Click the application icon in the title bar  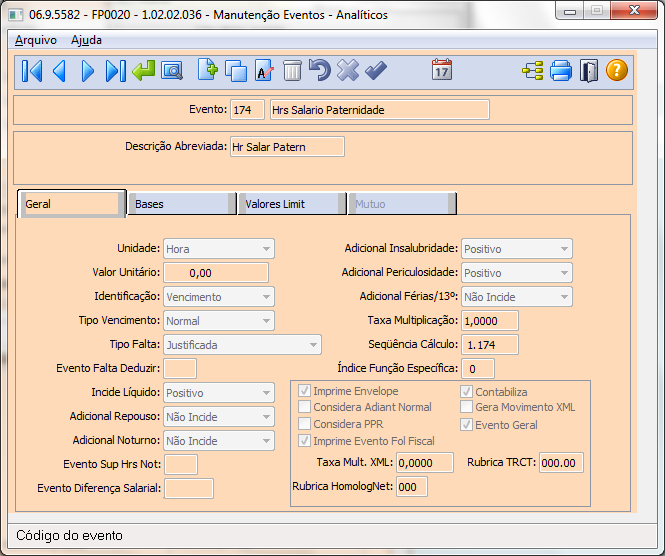[x=16, y=15]
